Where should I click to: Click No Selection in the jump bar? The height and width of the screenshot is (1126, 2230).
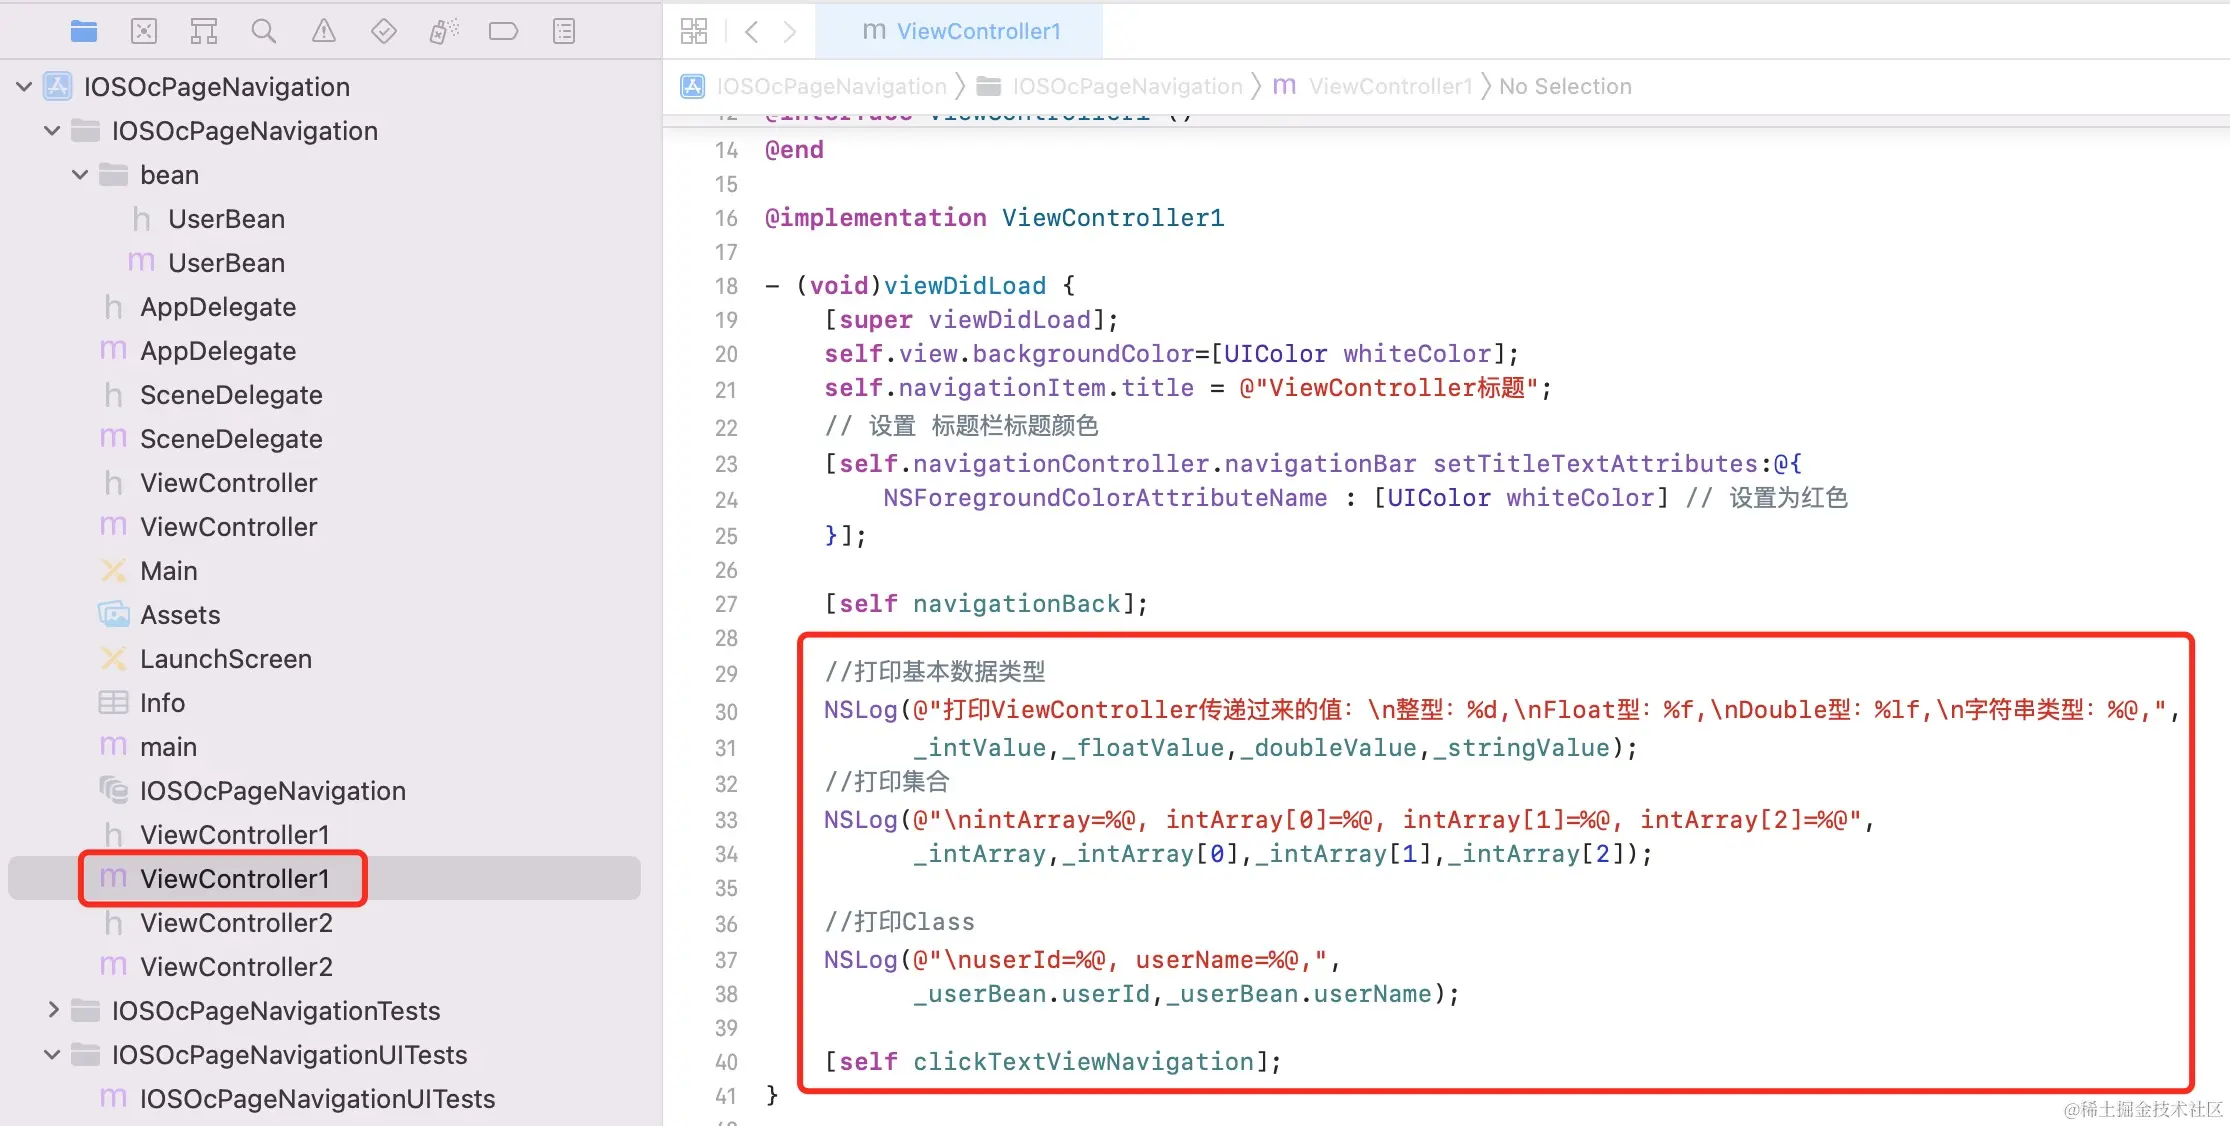tap(1565, 87)
